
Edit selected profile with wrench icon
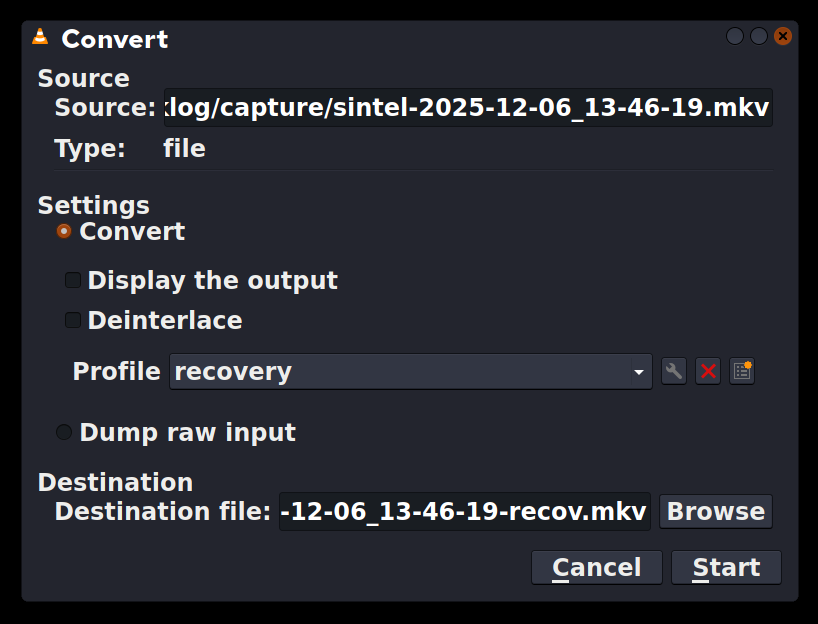674,371
